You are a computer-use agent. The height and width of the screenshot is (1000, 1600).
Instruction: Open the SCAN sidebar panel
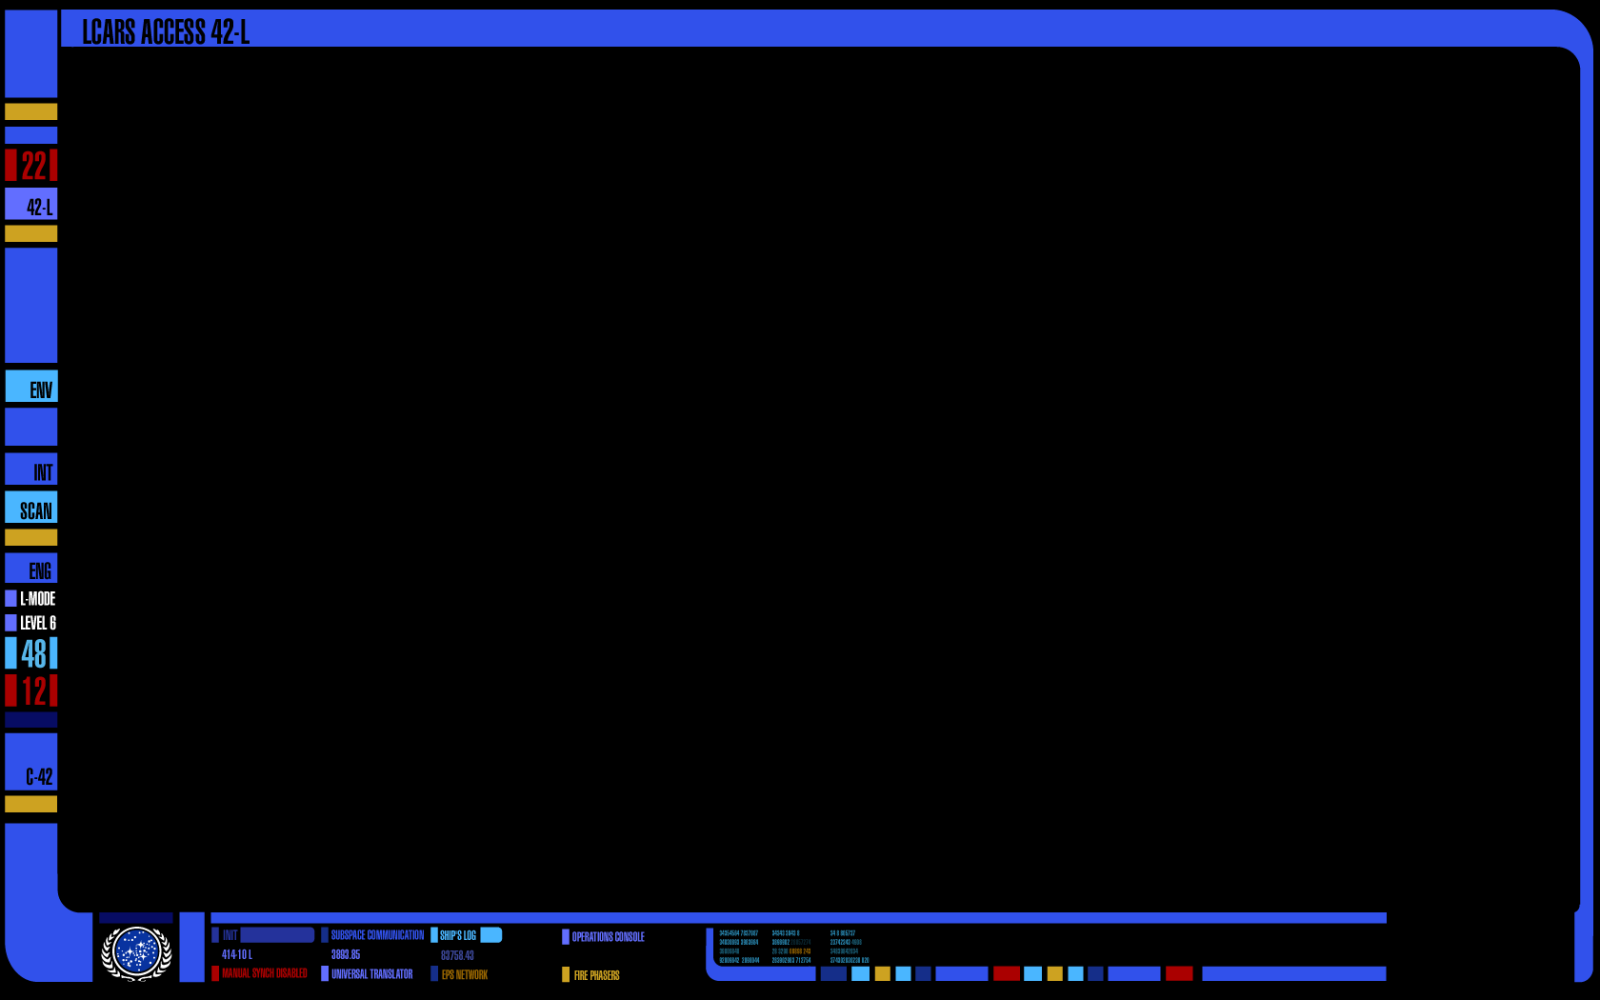point(31,509)
